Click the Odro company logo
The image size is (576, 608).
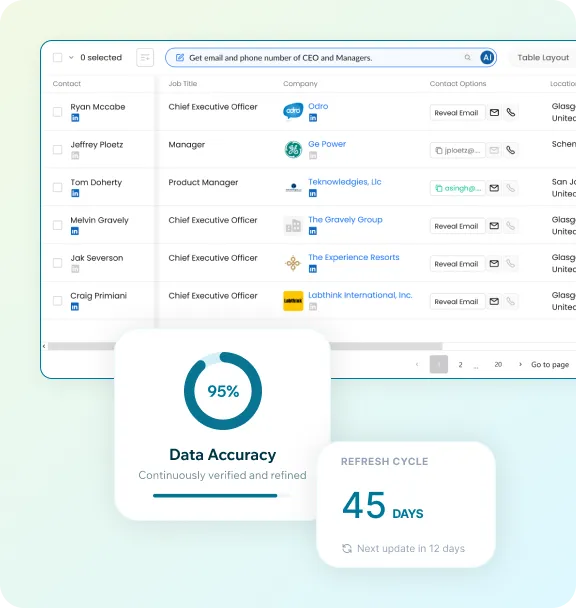coord(293,112)
